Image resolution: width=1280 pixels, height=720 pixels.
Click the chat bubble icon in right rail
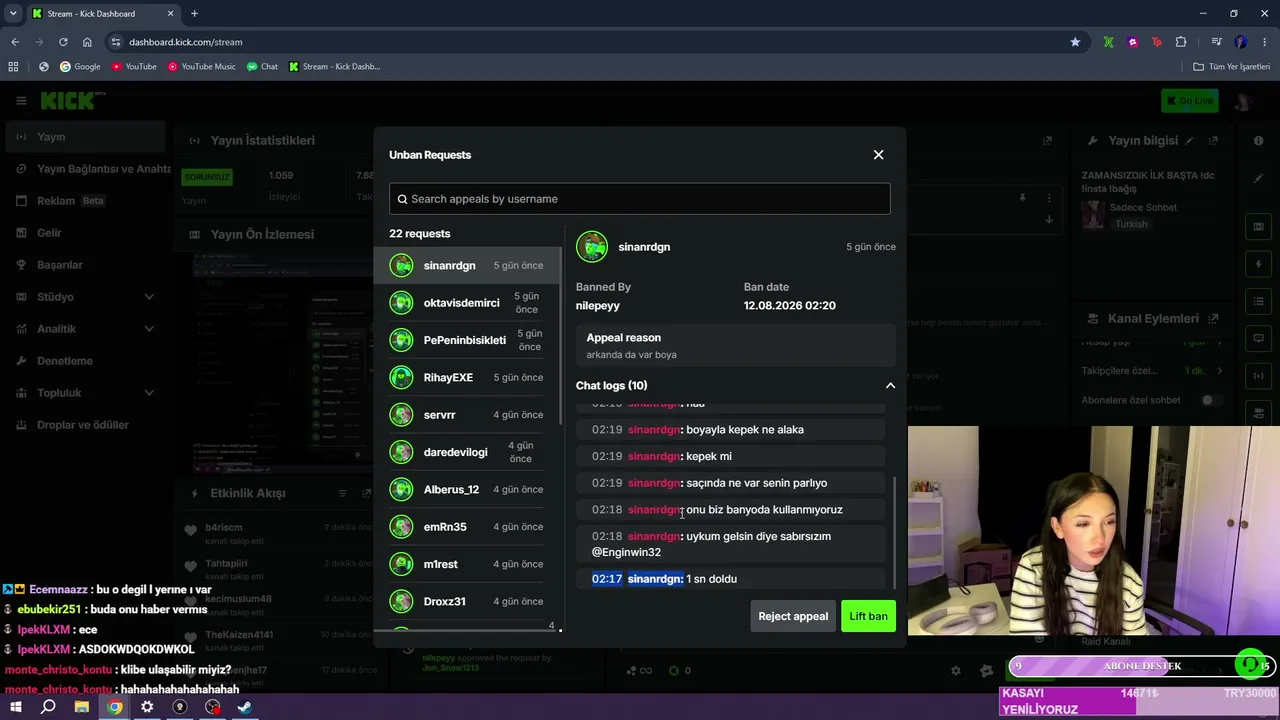click(1259, 338)
